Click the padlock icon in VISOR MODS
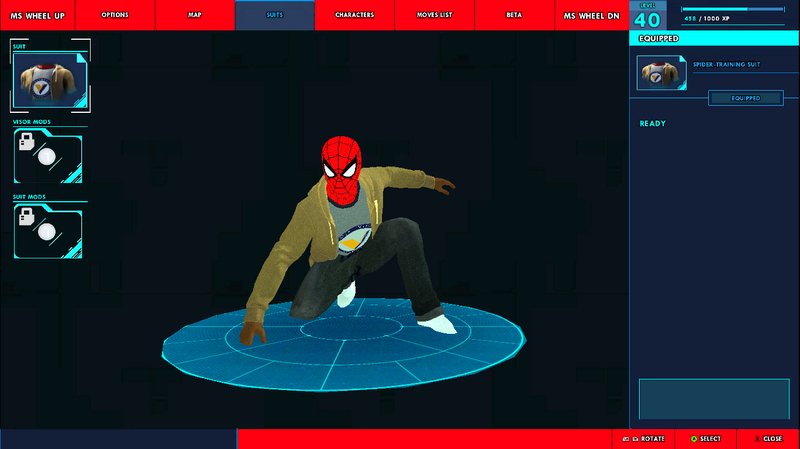This screenshot has height=449, width=800. coord(27,141)
